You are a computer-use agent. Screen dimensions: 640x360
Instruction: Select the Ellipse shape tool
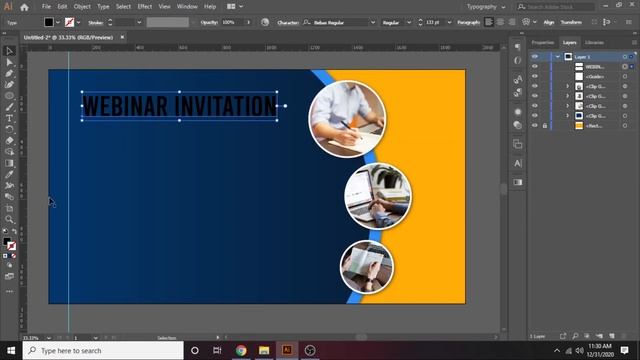click(9, 96)
